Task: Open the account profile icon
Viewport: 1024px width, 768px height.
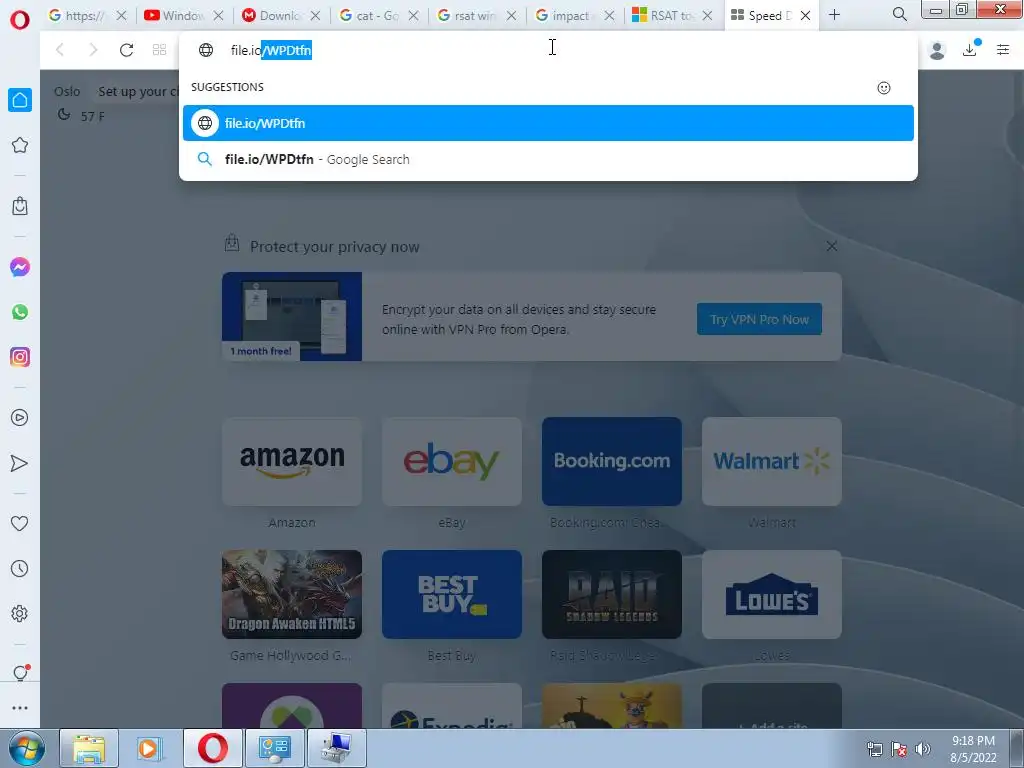Action: [937, 50]
